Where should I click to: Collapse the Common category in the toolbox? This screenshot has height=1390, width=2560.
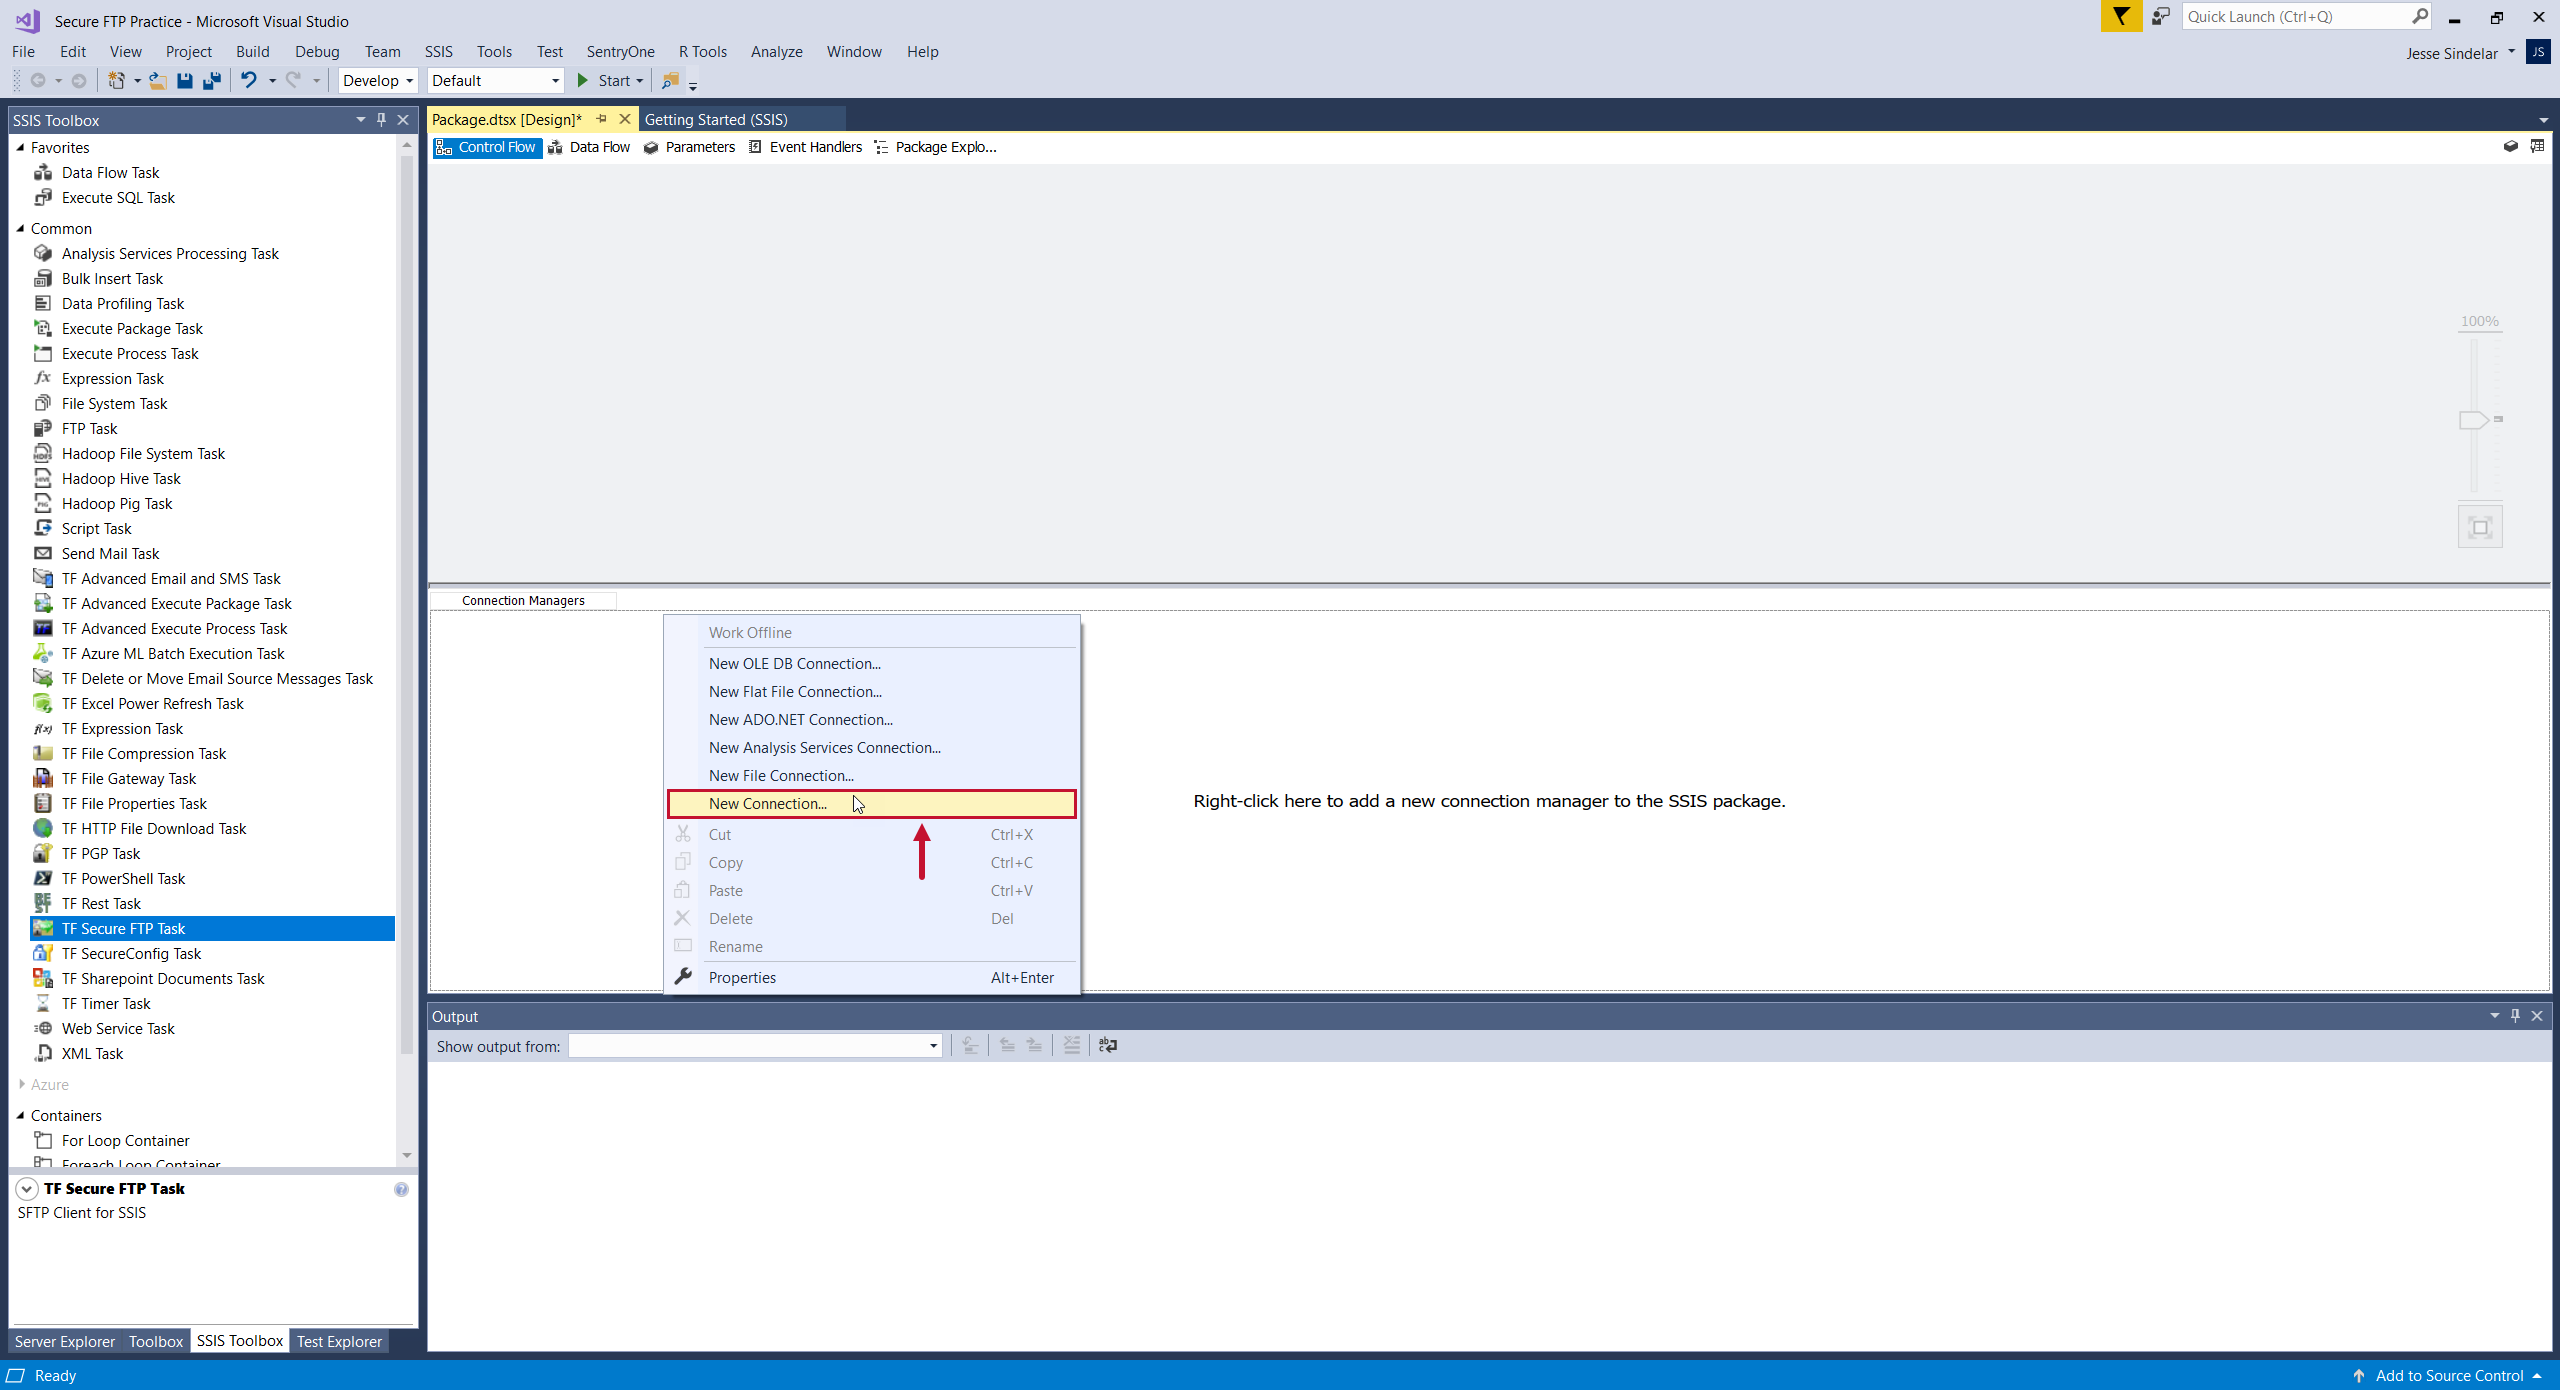(21, 228)
